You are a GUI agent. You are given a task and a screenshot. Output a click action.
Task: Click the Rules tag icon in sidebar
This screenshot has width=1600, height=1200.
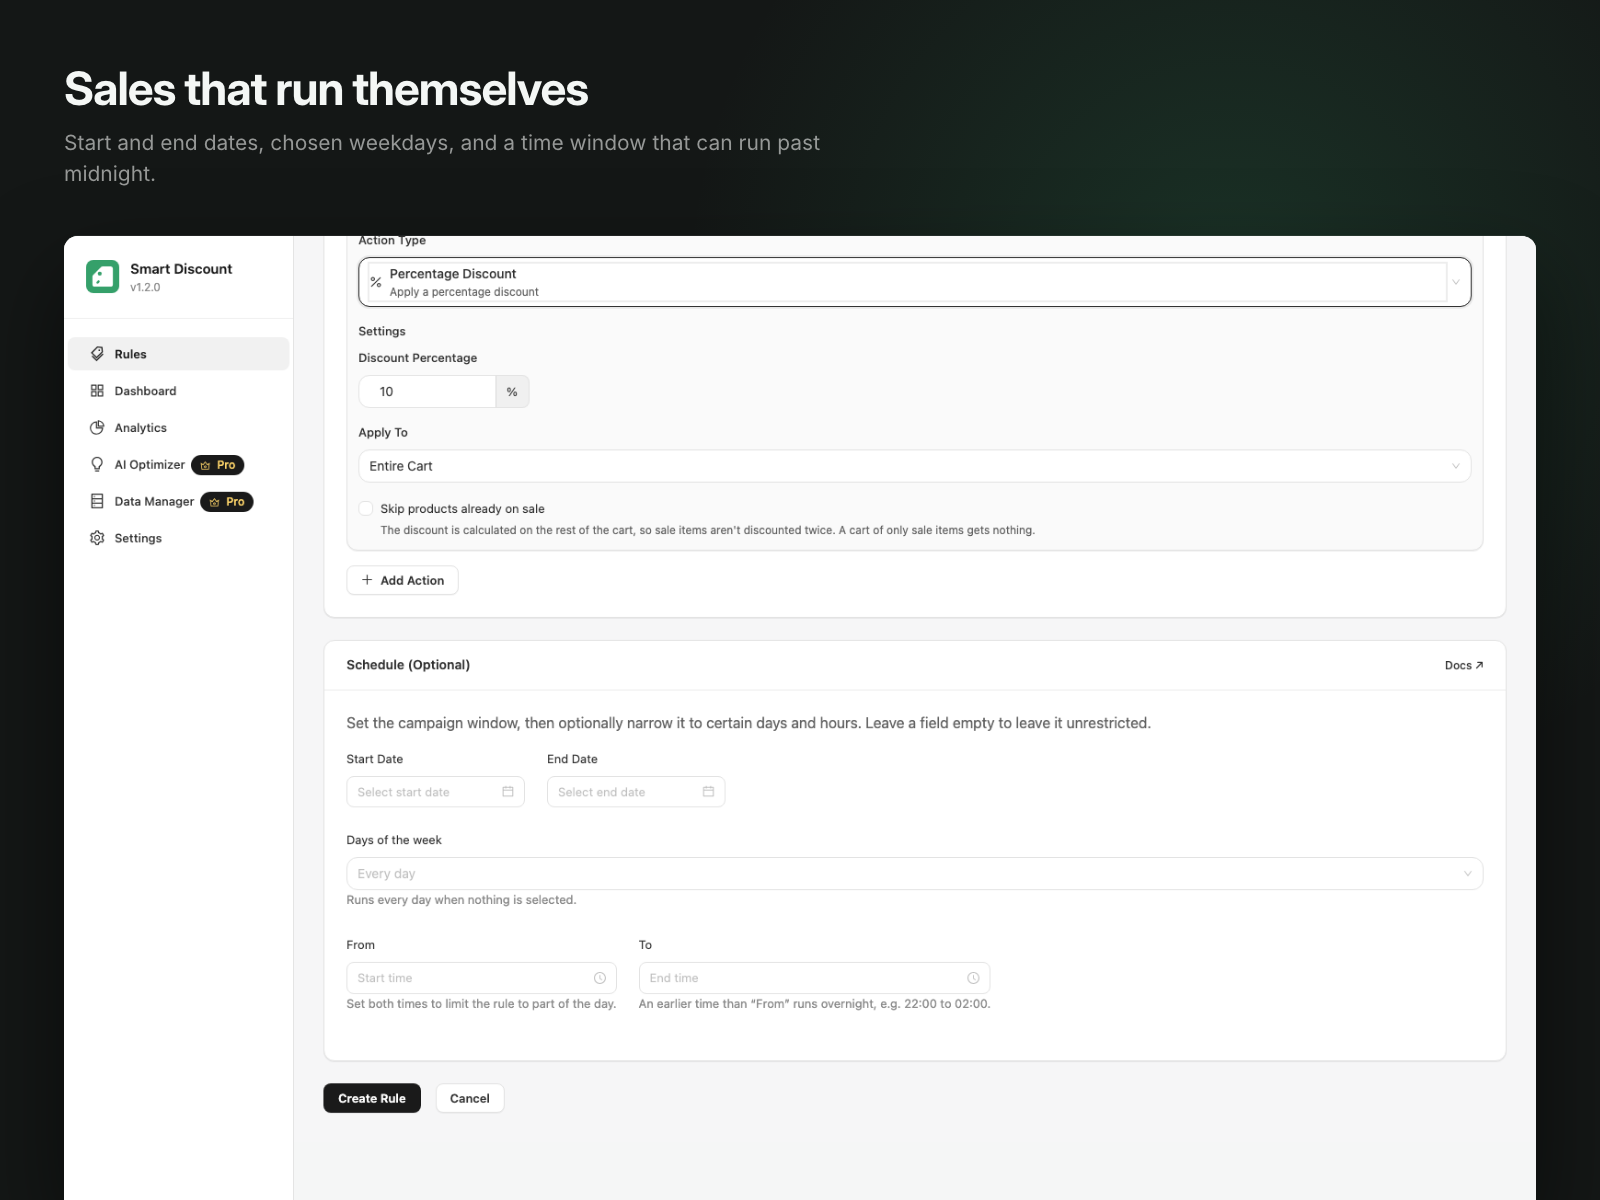(97, 354)
